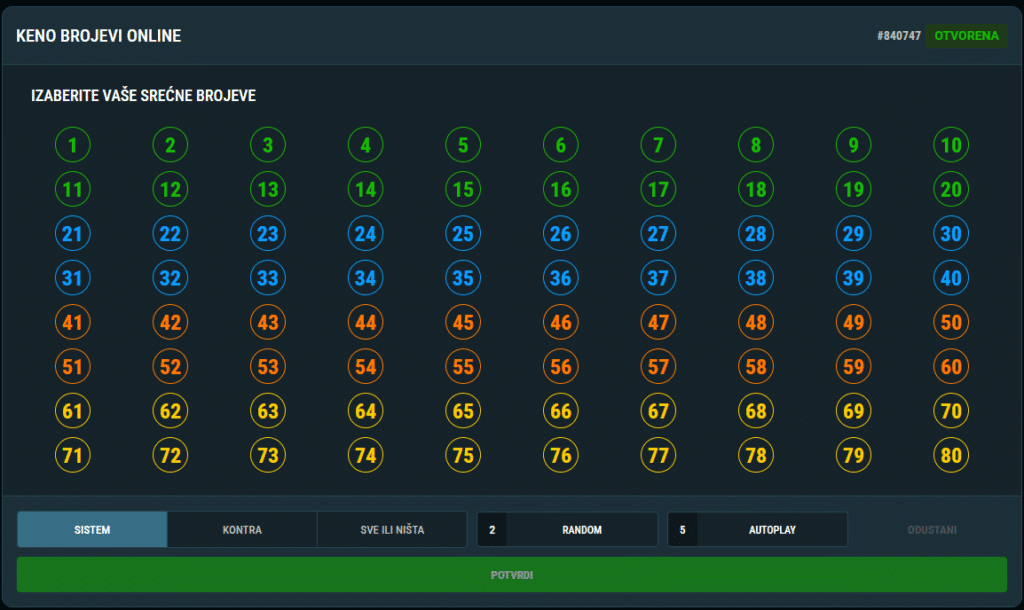1024x610 pixels.
Task: Click the Otvorena status badge
Action: tap(966, 36)
